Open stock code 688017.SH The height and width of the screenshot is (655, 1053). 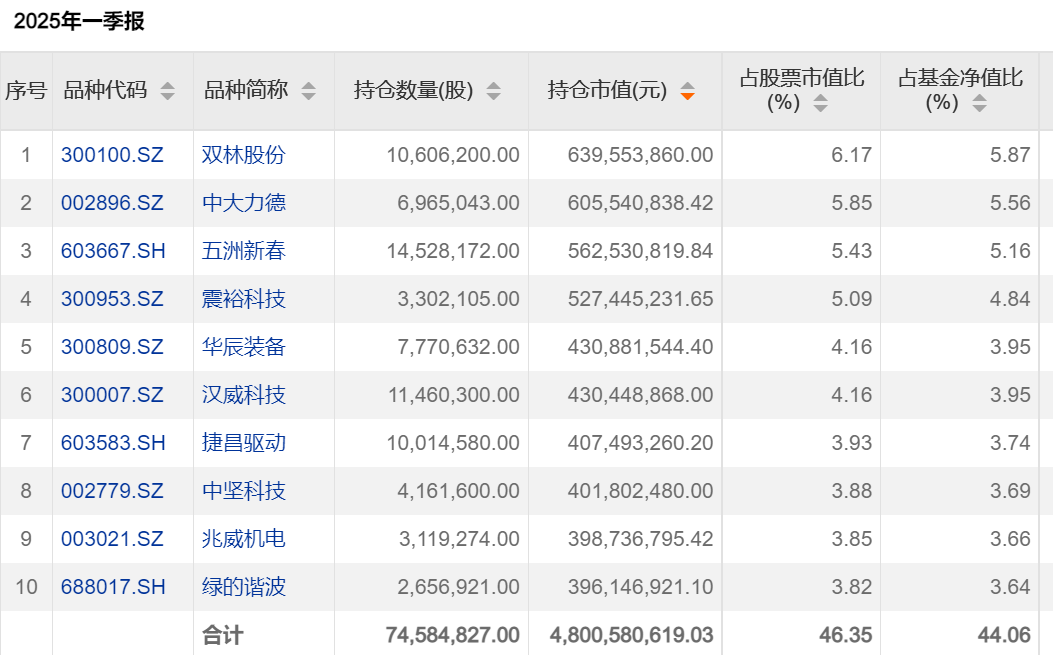pos(113,587)
